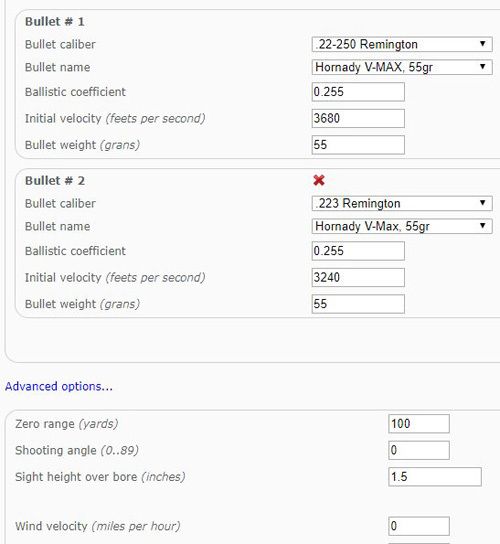
Task: Click arrow on Bullet #1 Hornady V-MAX selector
Action: 482,67
